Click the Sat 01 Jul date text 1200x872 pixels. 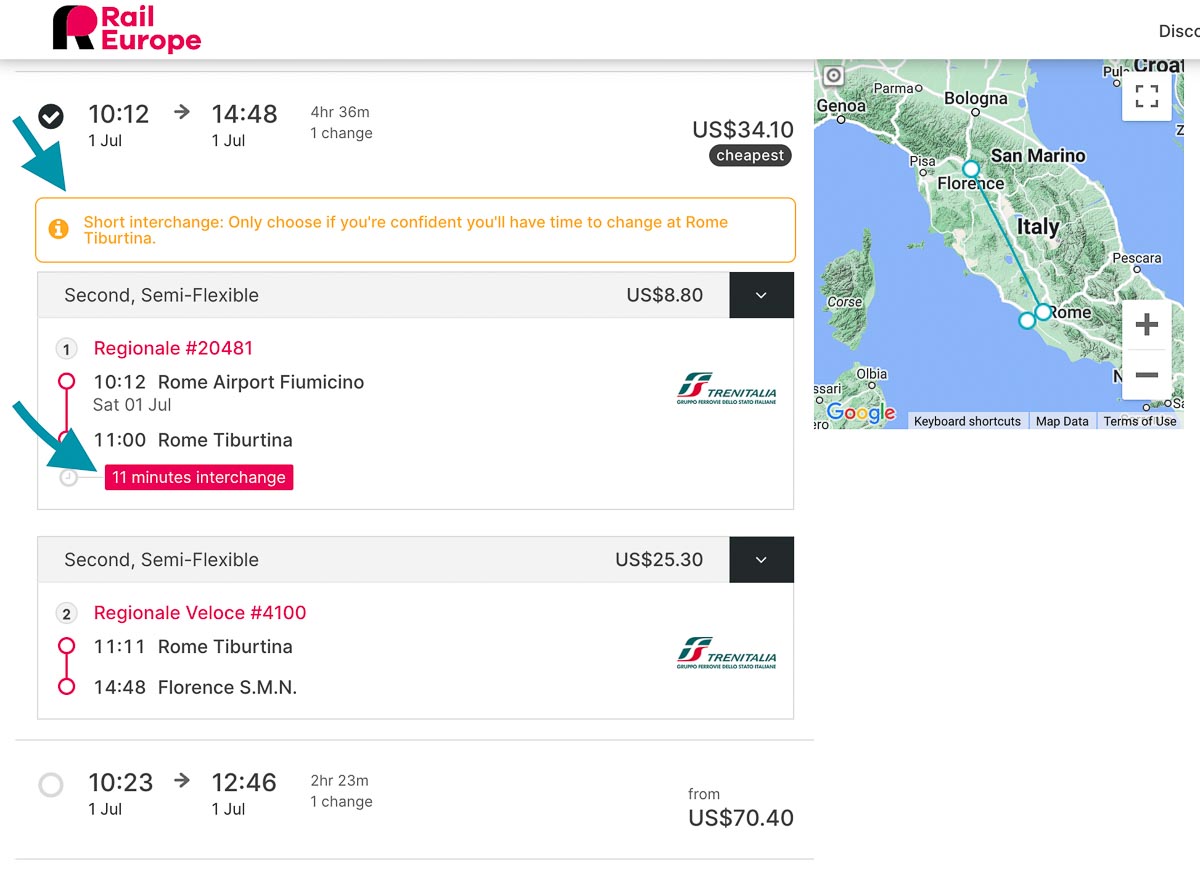(132, 405)
